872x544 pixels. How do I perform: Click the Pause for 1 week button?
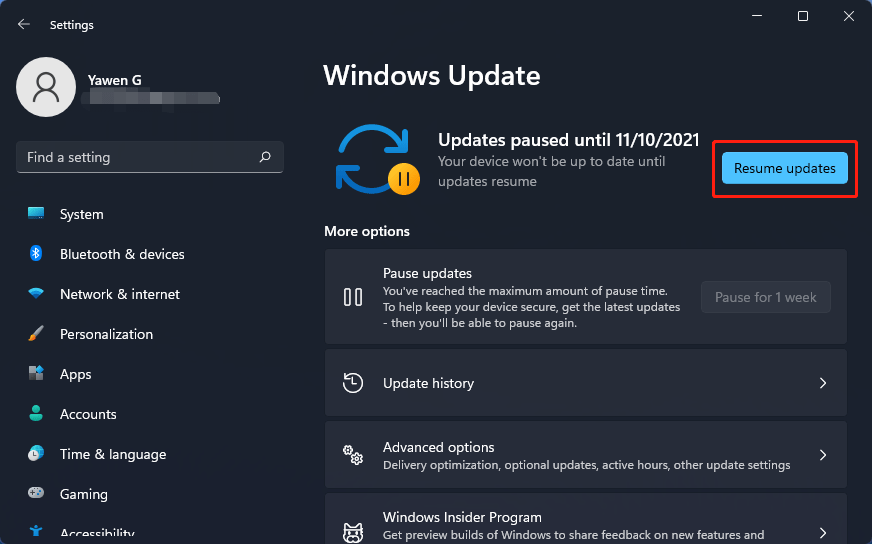pyautogui.click(x=766, y=297)
